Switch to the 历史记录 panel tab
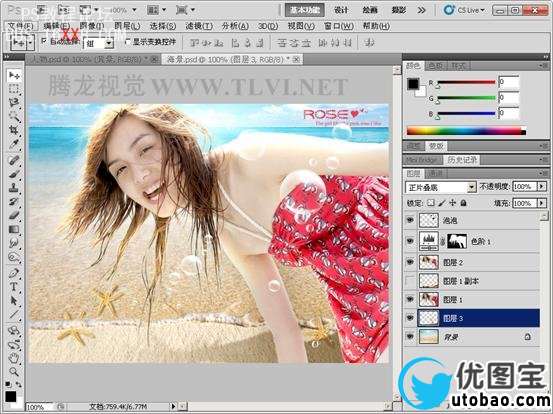This screenshot has width=553, height=414. click(x=461, y=160)
